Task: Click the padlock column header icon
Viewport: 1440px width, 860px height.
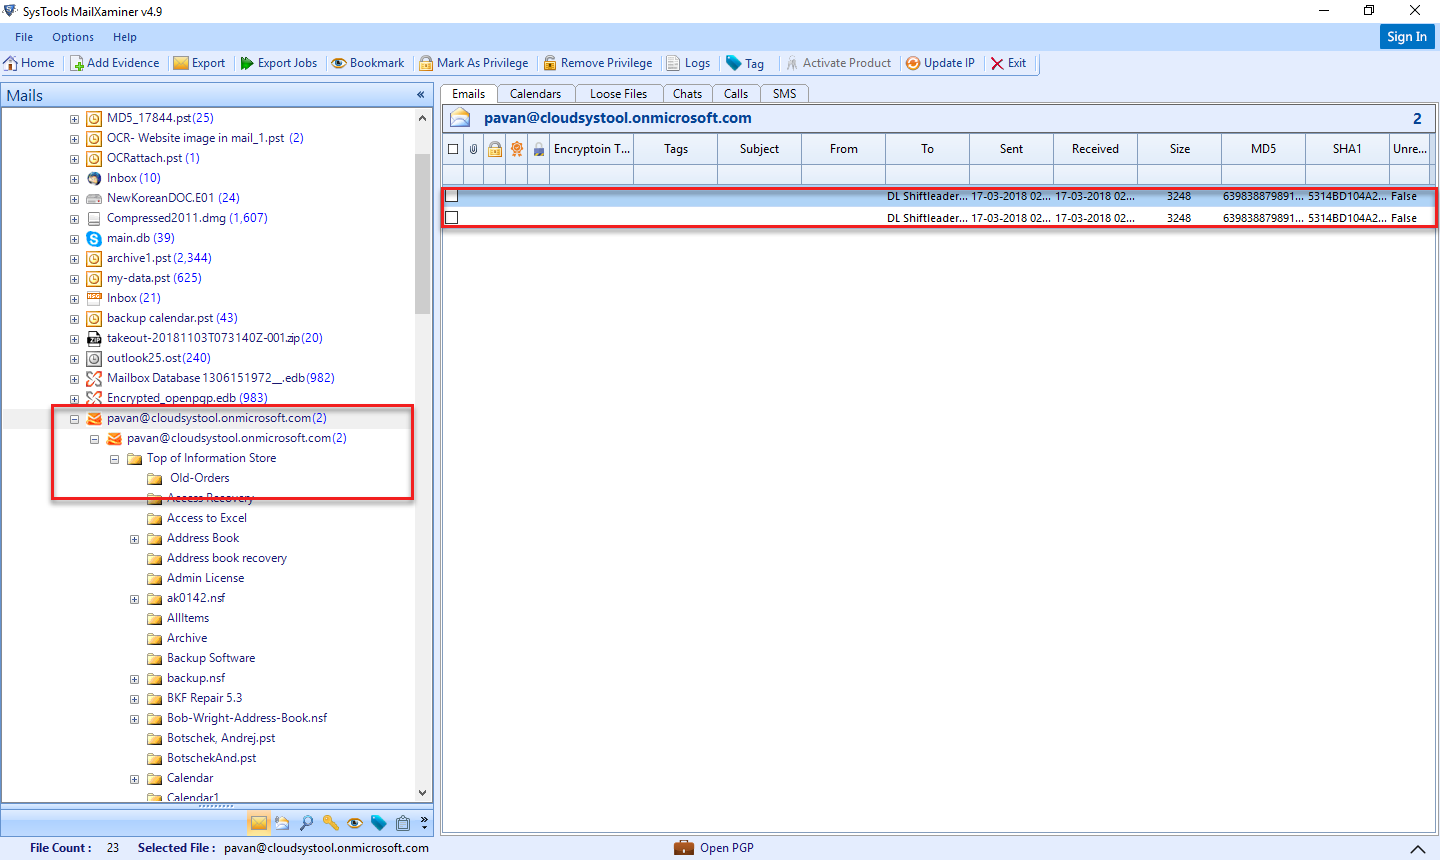Action: coord(494,149)
